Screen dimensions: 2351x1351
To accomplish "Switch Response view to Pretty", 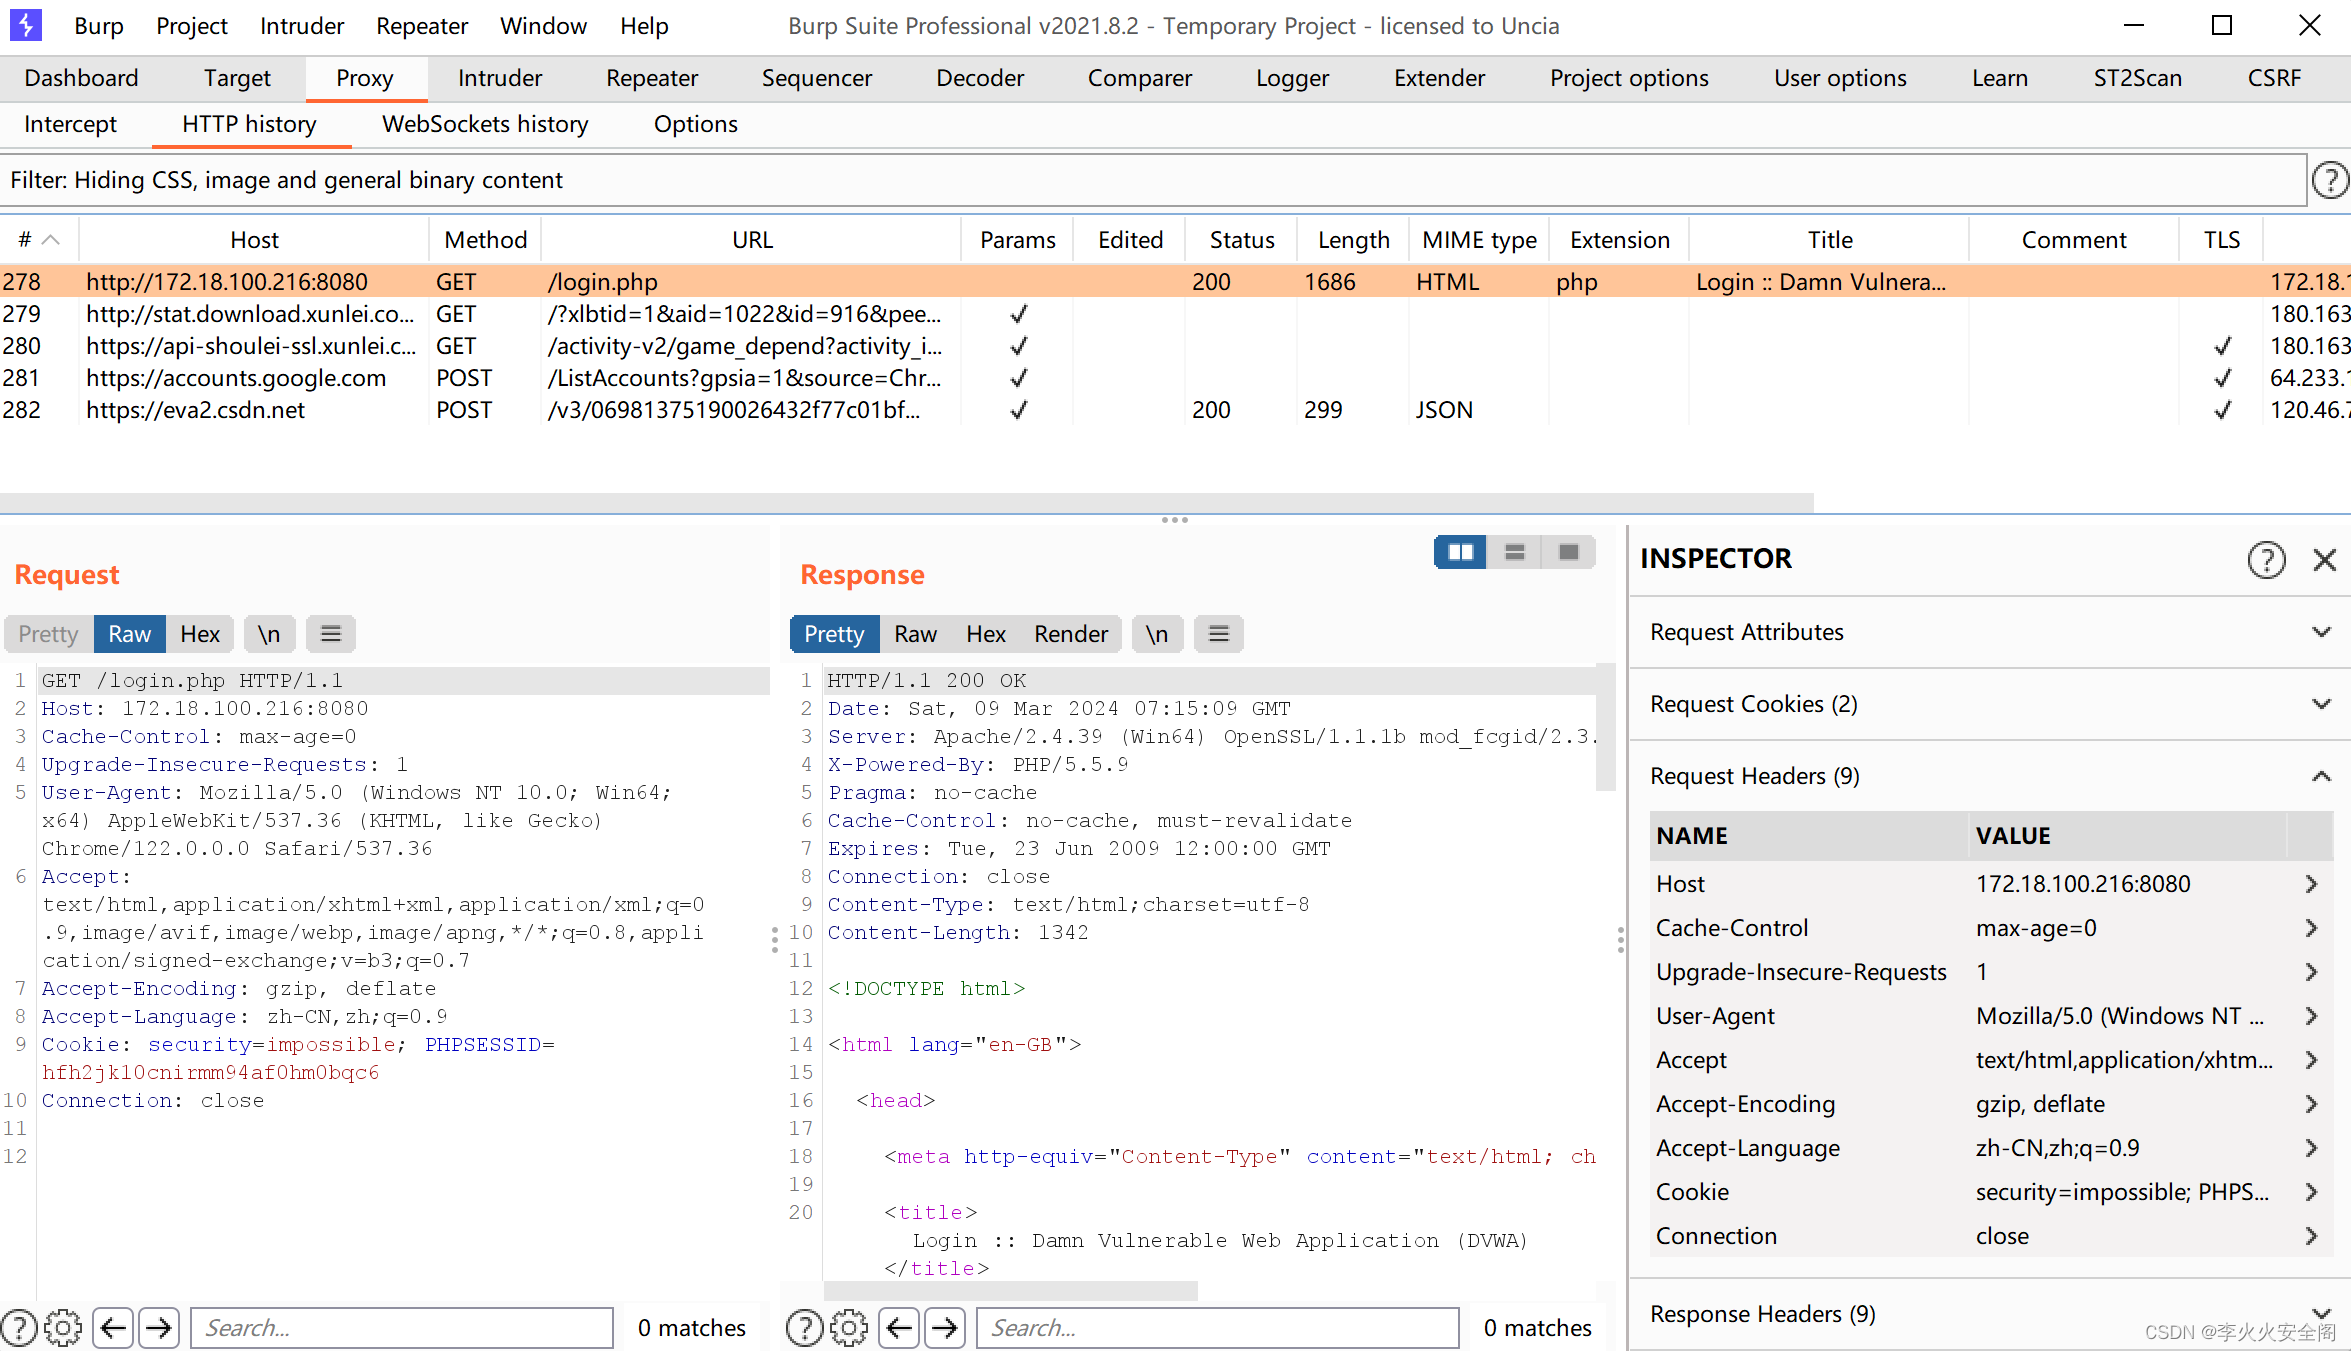I will coord(834,634).
